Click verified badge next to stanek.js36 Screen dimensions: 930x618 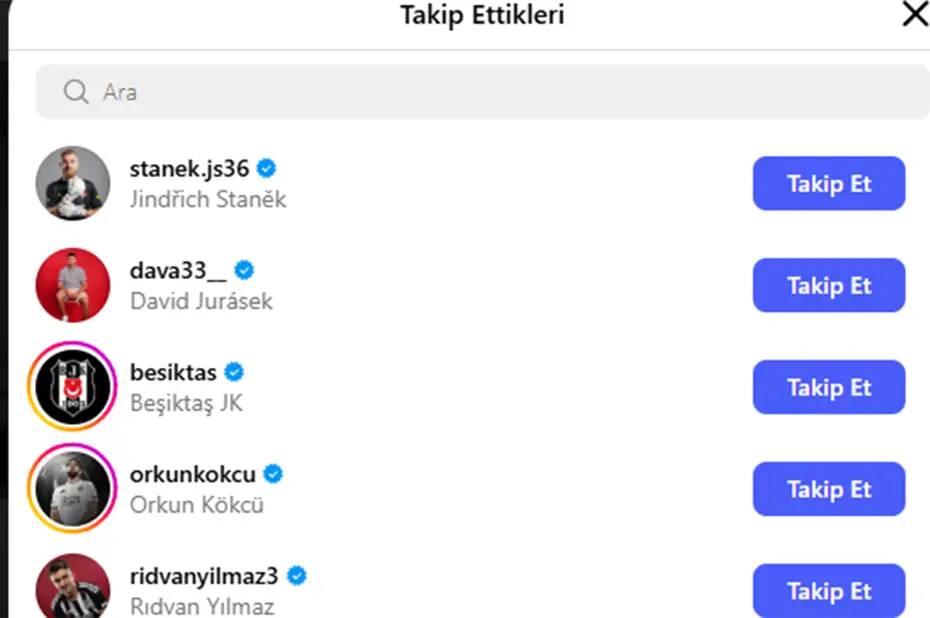(266, 168)
